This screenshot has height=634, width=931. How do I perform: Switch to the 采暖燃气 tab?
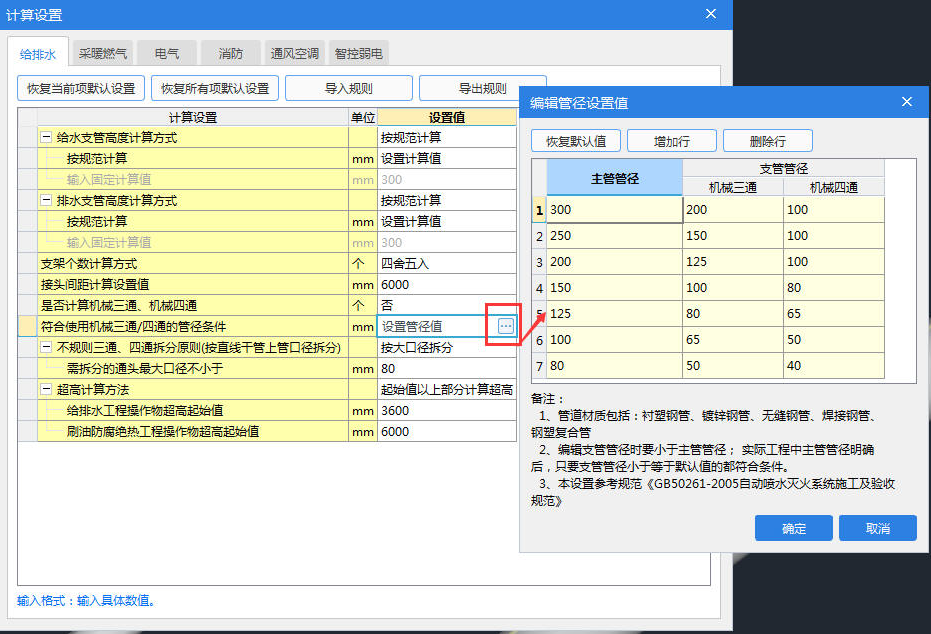point(103,54)
